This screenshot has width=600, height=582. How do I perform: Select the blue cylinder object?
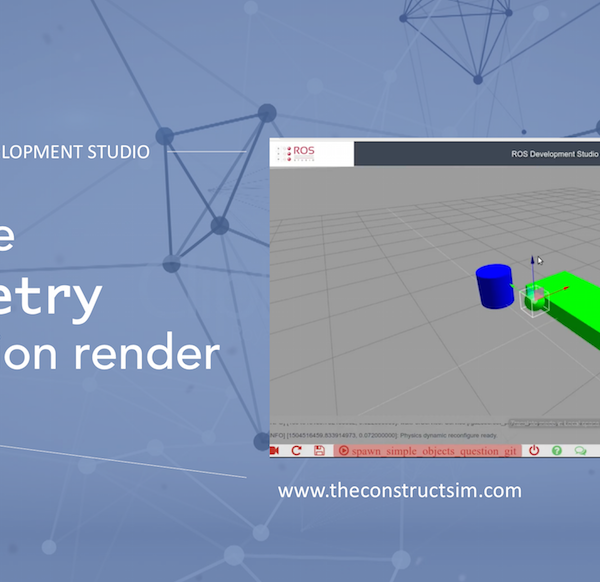492,287
